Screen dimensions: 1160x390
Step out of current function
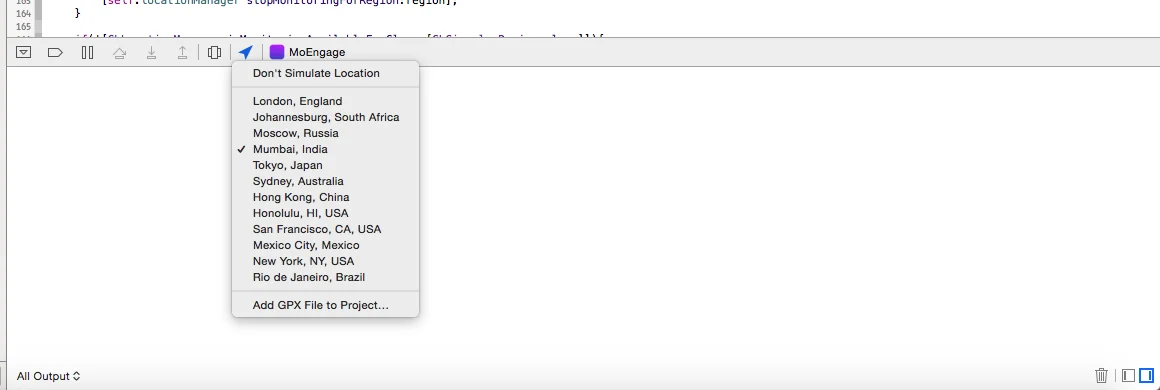[182, 53]
